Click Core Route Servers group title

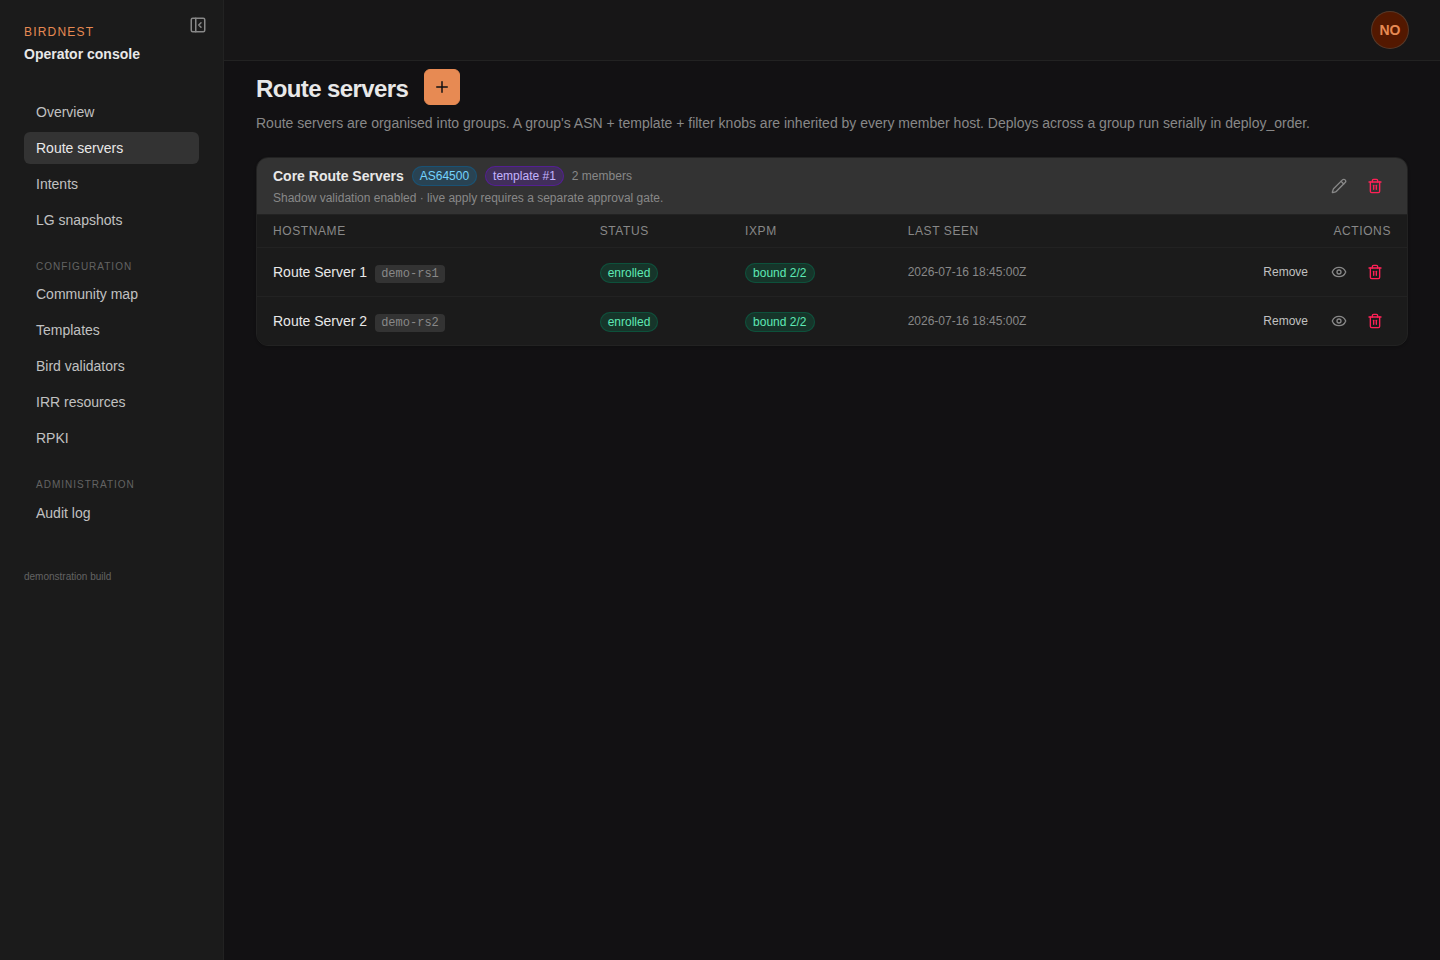coord(338,176)
